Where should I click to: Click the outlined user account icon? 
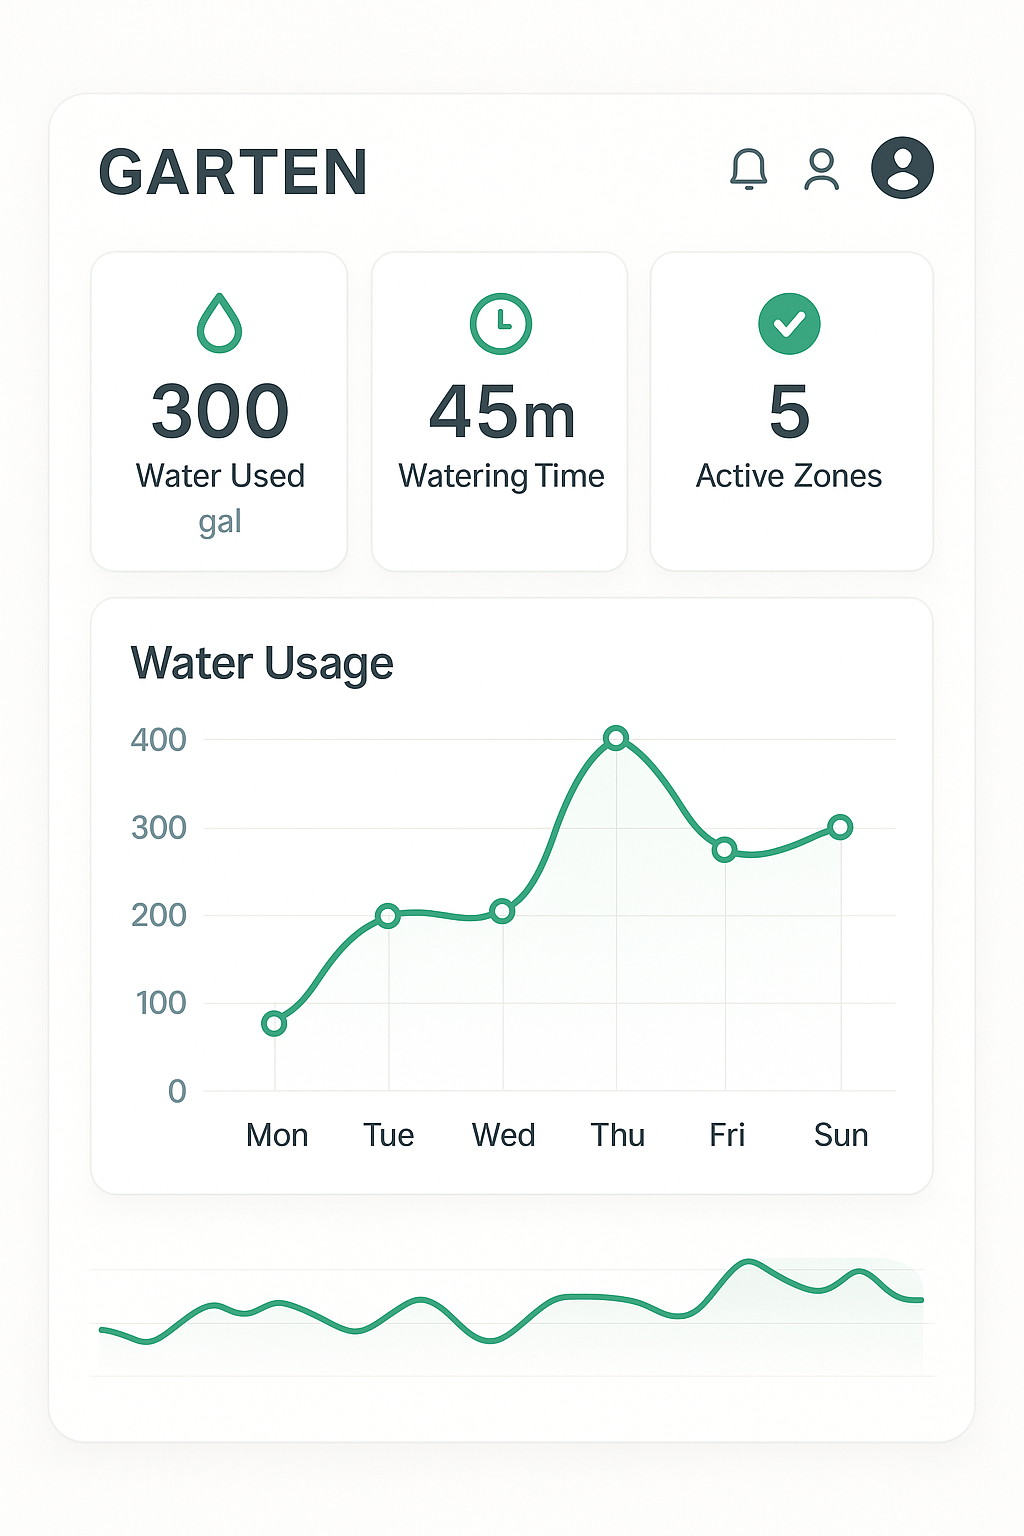(x=822, y=169)
